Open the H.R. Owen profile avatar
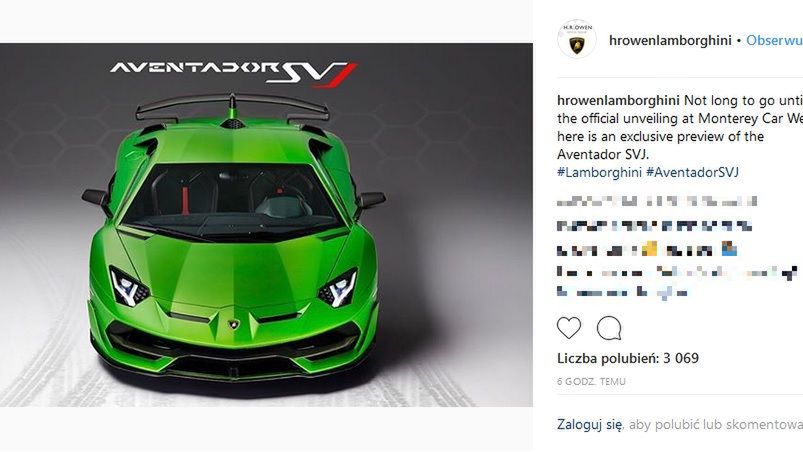Viewport: 803px width, 452px height. (x=577, y=39)
